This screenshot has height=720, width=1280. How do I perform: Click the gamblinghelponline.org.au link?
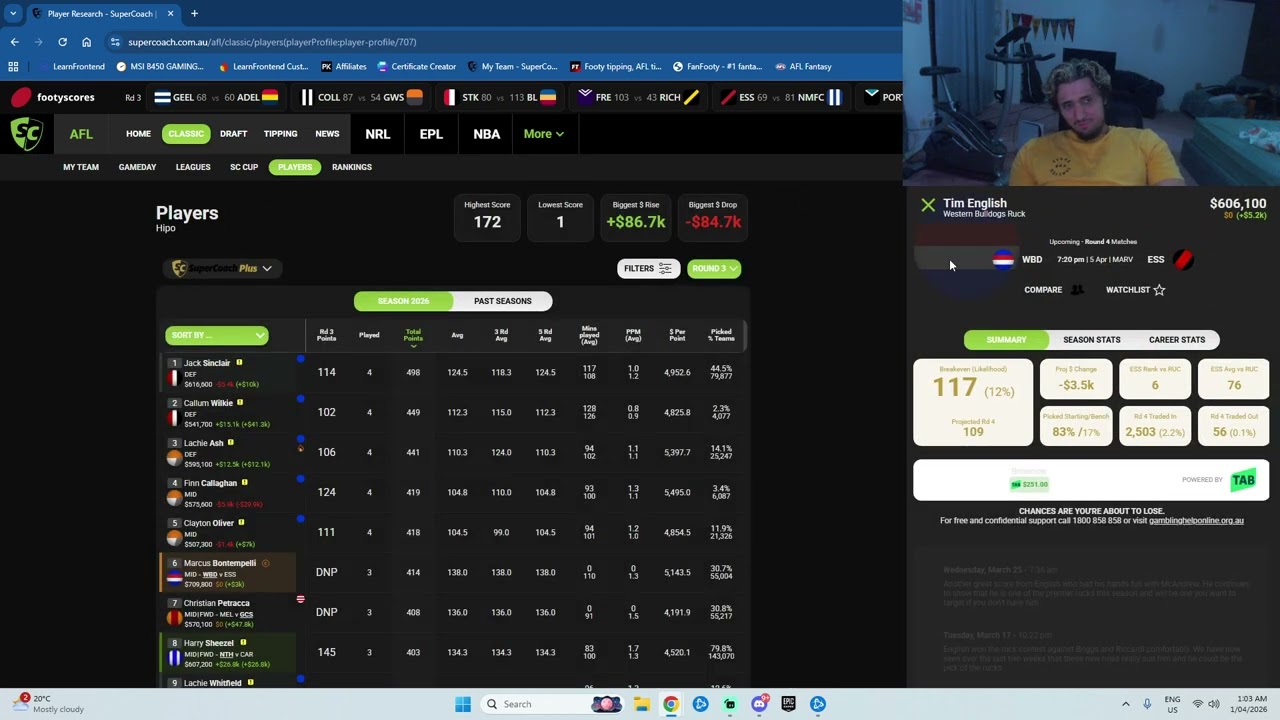click(1196, 520)
